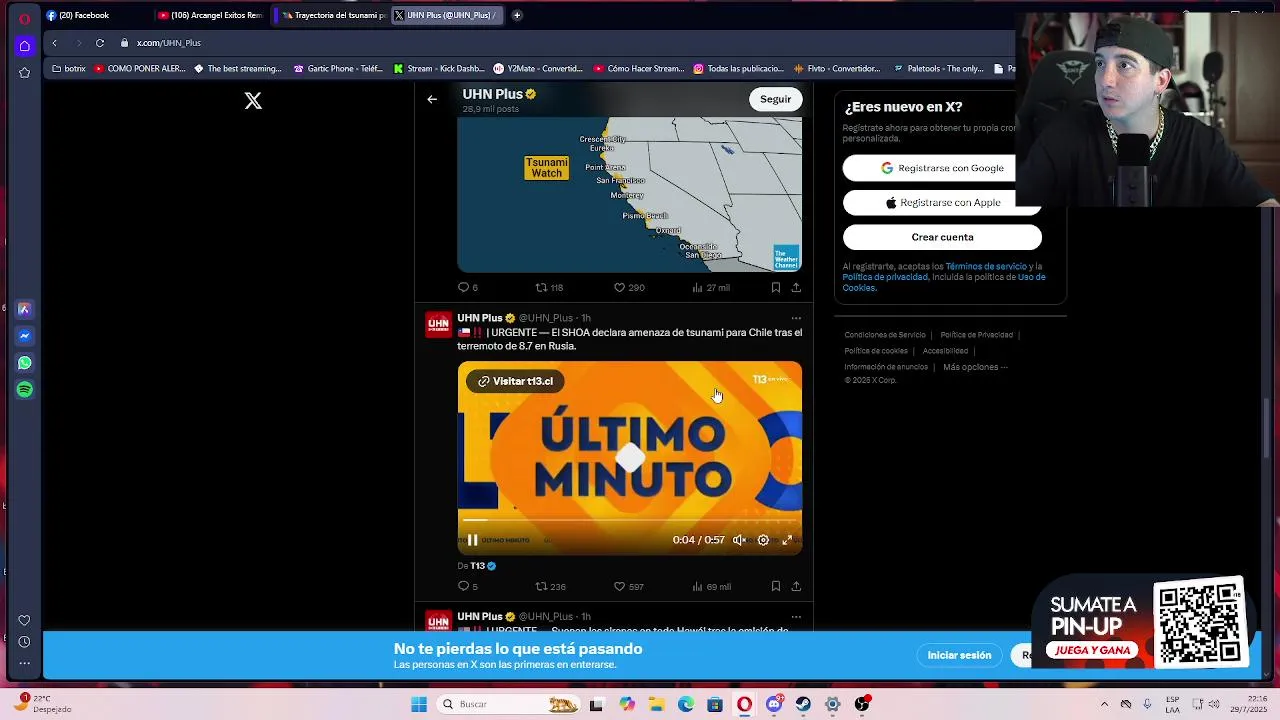Visit t13.cl link on the video
This screenshot has width=1280, height=720.
[515, 381]
